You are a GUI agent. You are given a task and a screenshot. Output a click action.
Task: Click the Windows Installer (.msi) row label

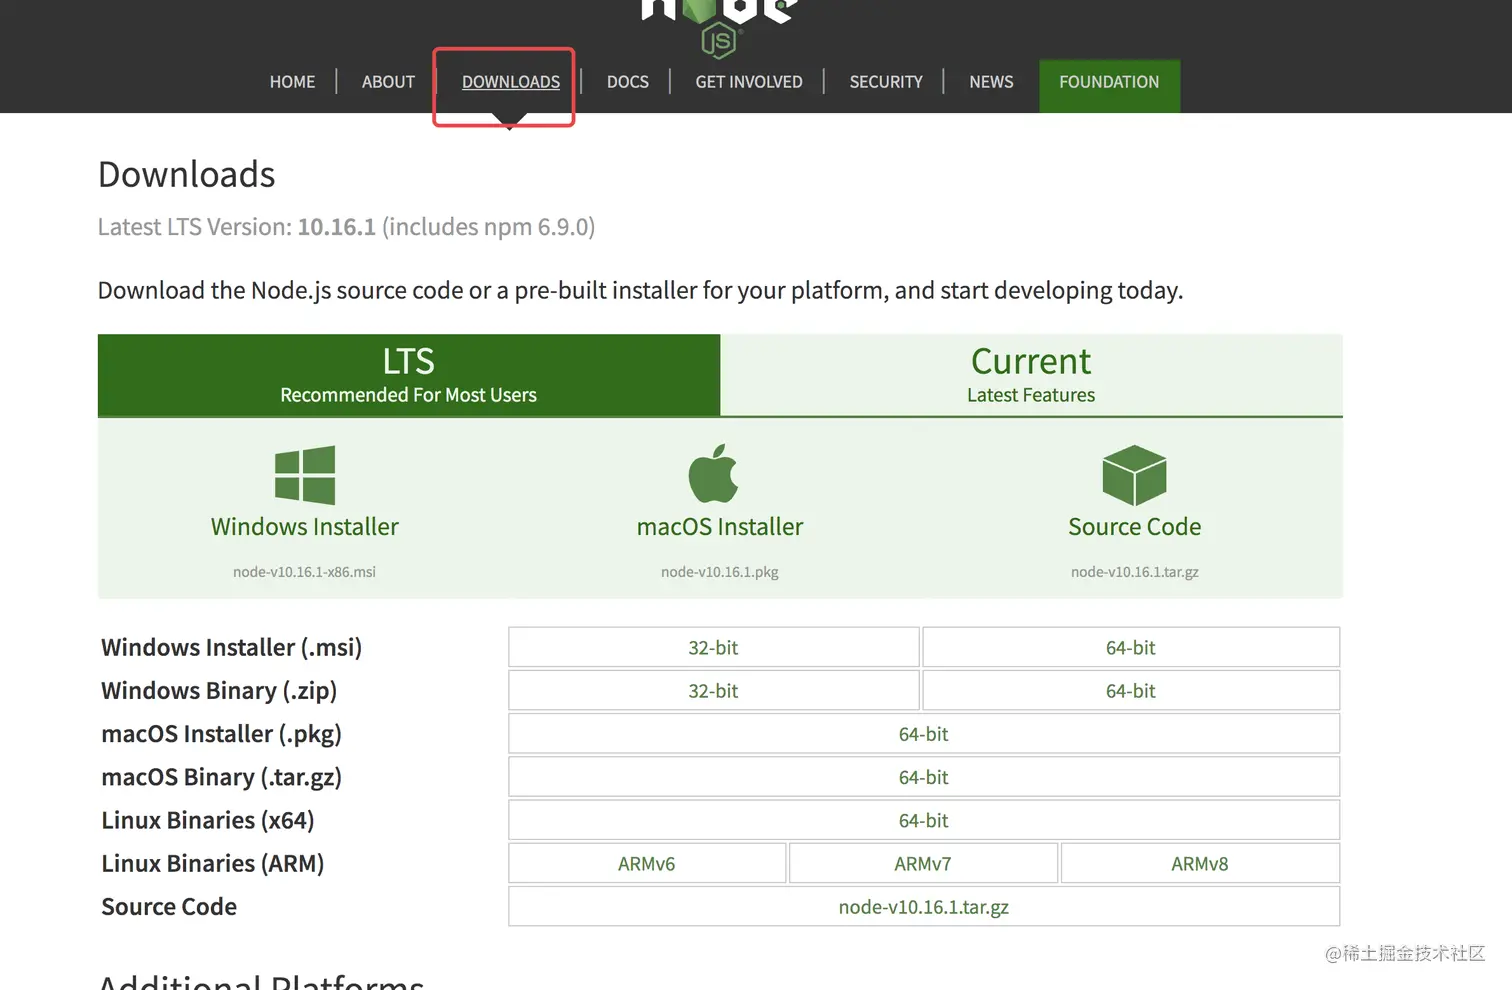pyautogui.click(x=231, y=648)
